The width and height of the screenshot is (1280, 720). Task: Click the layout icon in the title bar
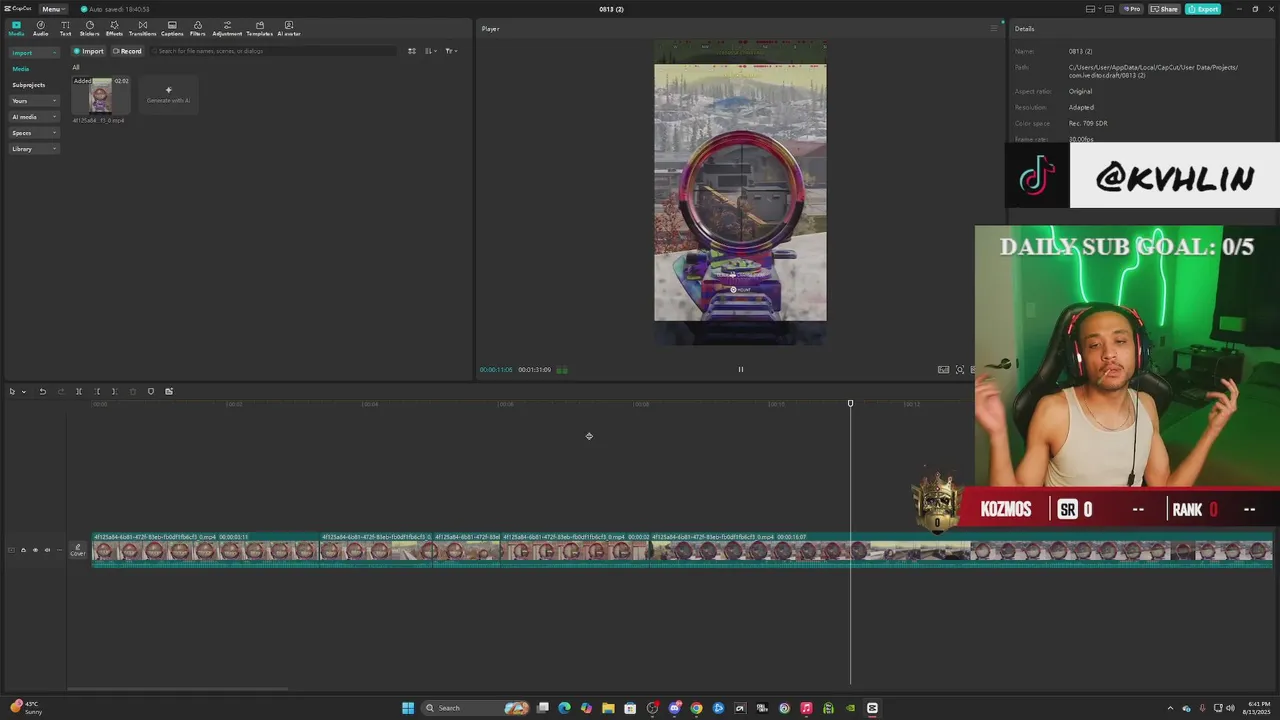point(1091,9)
